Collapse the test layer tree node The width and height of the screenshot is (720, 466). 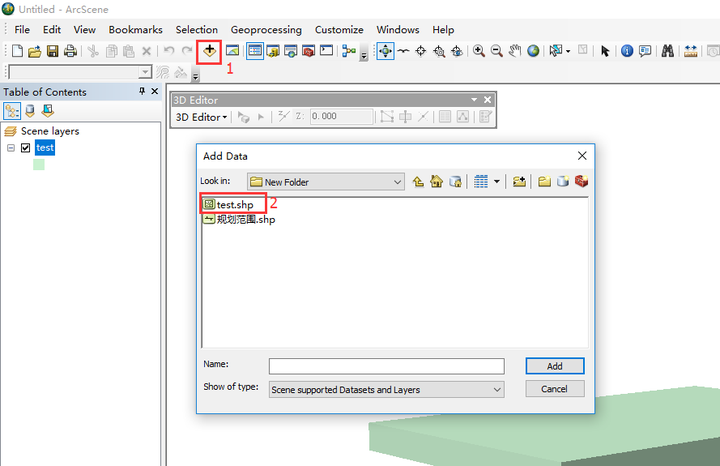(x=11, y=148)
